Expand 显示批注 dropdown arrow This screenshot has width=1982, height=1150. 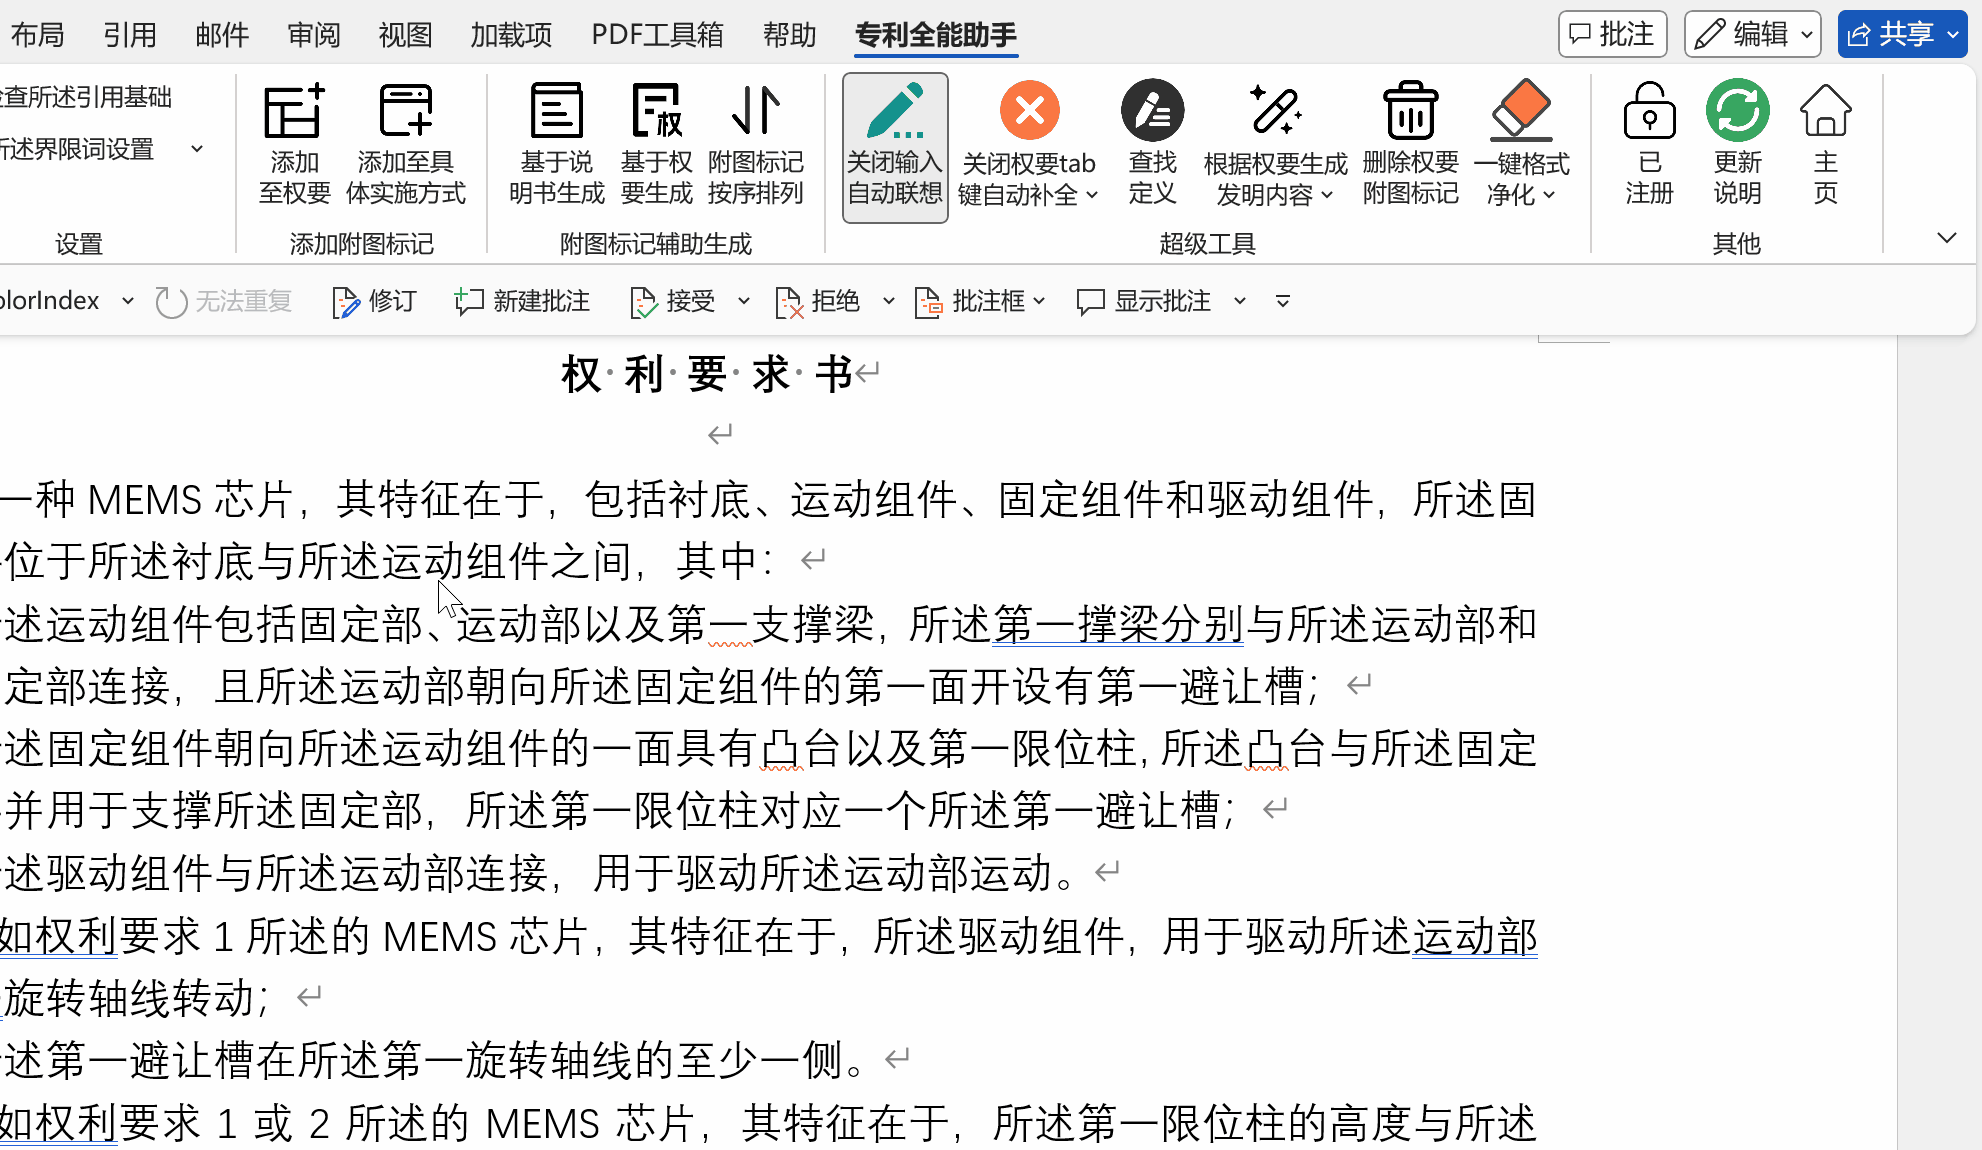1240,302
